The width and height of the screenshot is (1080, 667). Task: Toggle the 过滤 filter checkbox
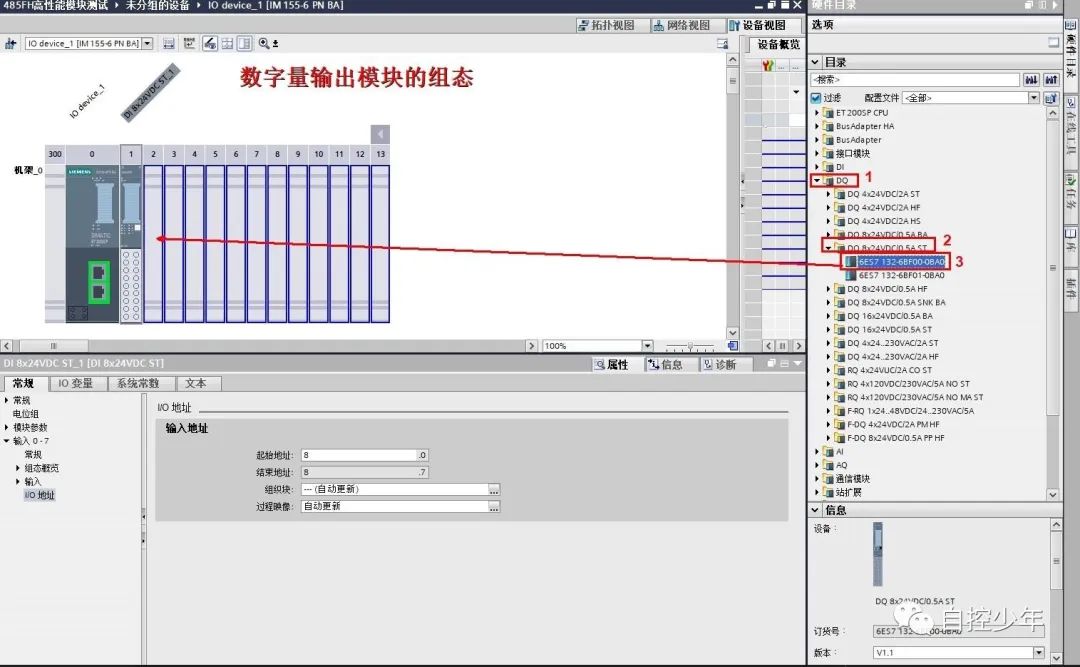pos(816,98)
